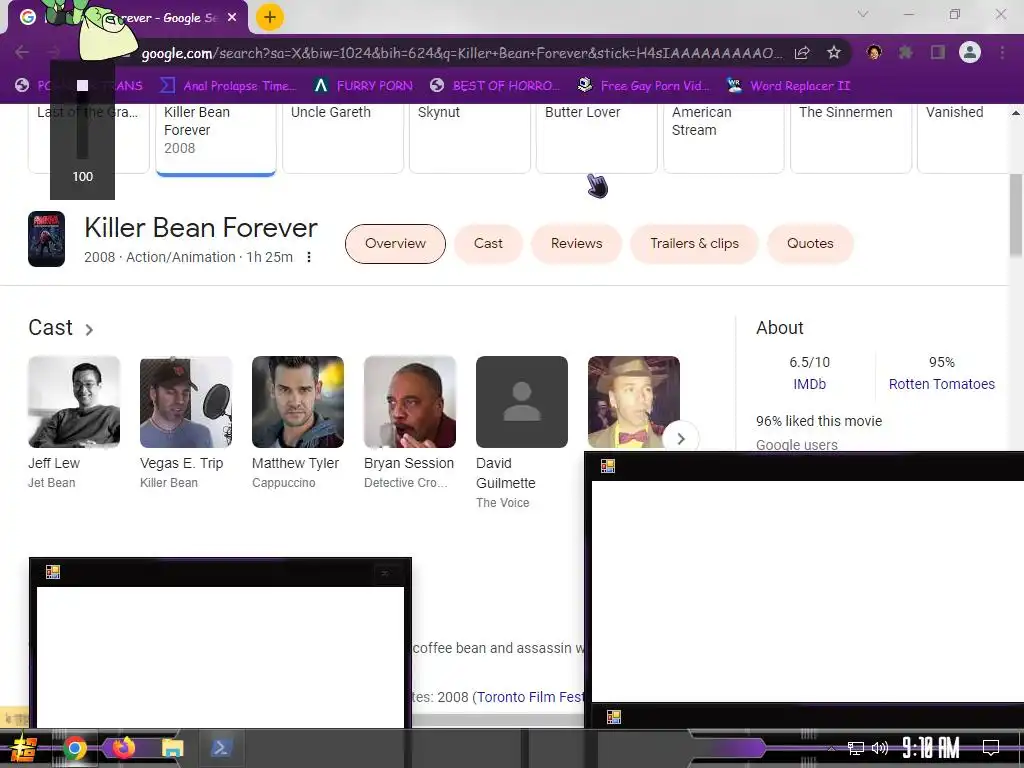Click the address bar URL field
Image resolution: width=1024 pixels, height=768 pixels.
click(x=460, y=53)
